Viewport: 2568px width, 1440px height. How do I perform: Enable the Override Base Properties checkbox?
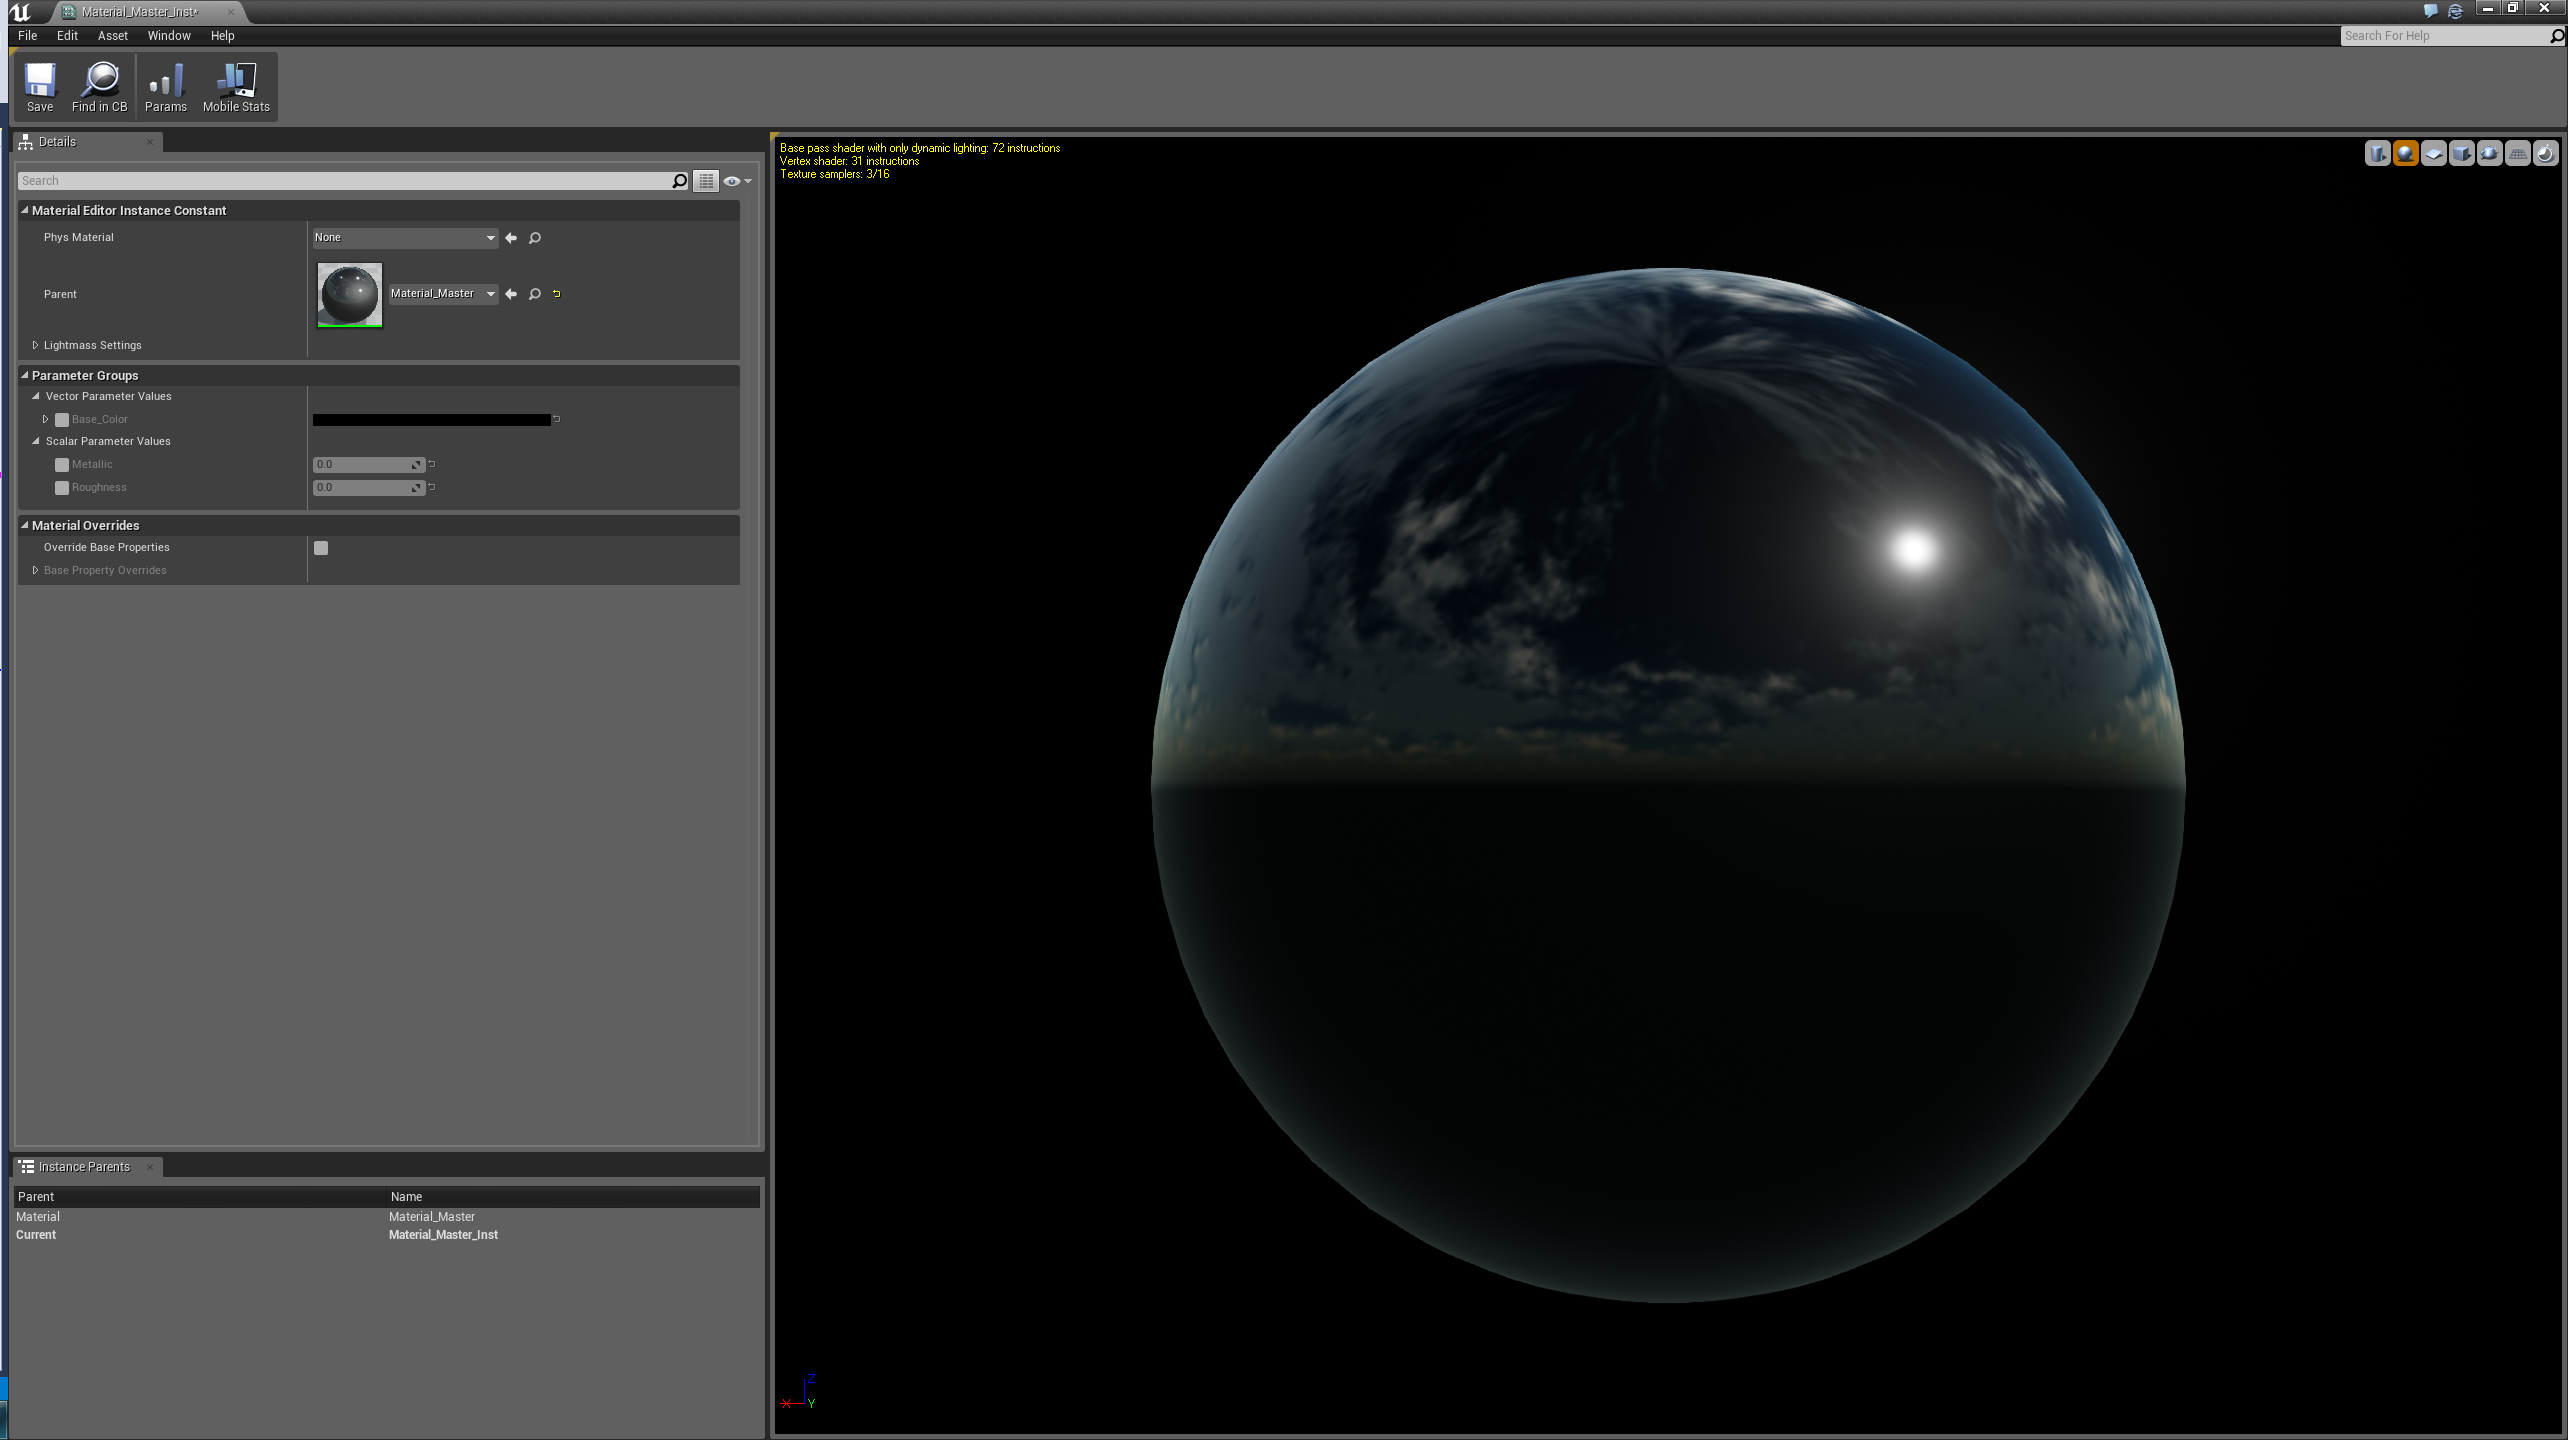coord(320,547)
